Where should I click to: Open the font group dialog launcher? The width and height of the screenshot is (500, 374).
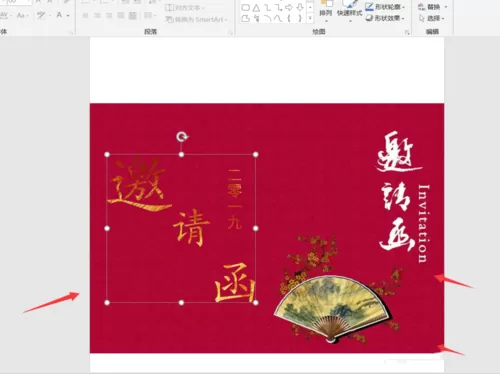[x=71, y=32]
